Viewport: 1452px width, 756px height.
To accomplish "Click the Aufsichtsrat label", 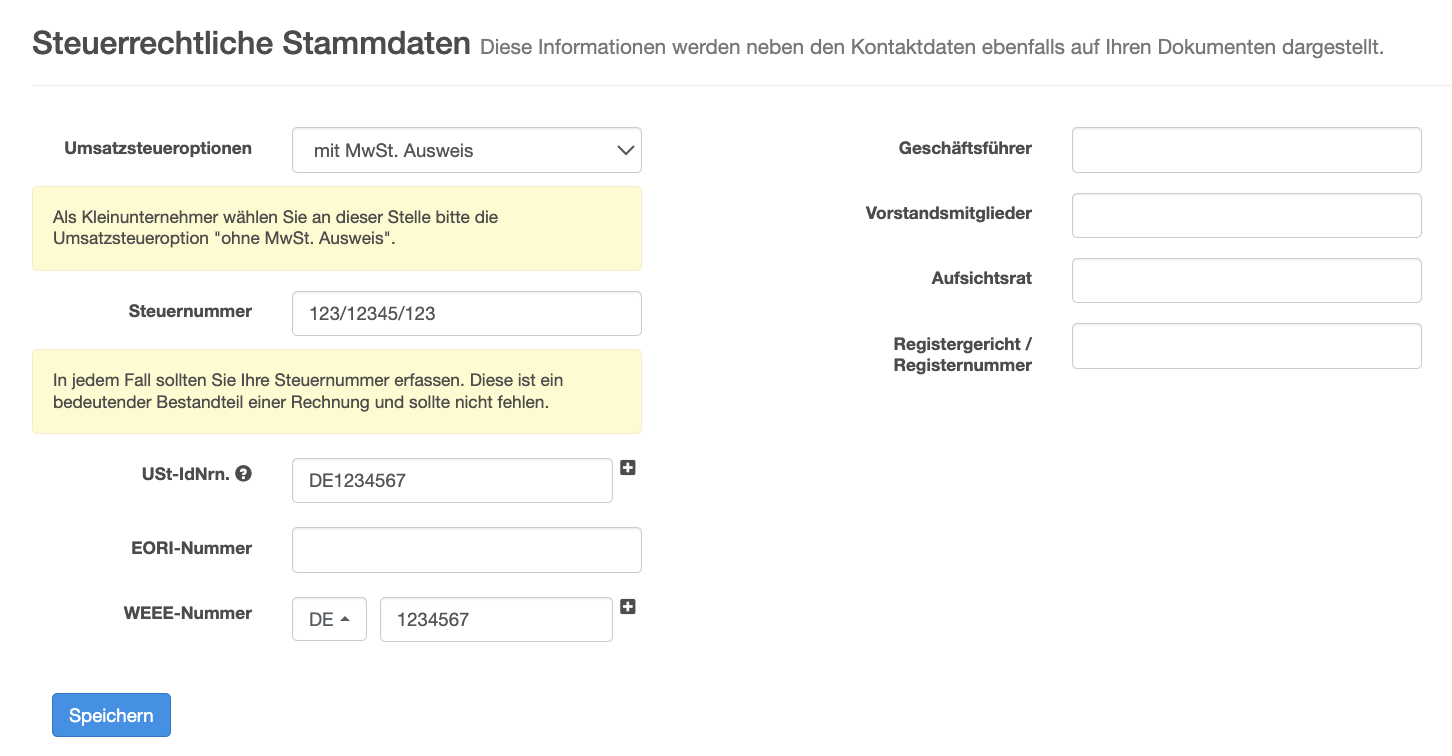I will (982, 278).
